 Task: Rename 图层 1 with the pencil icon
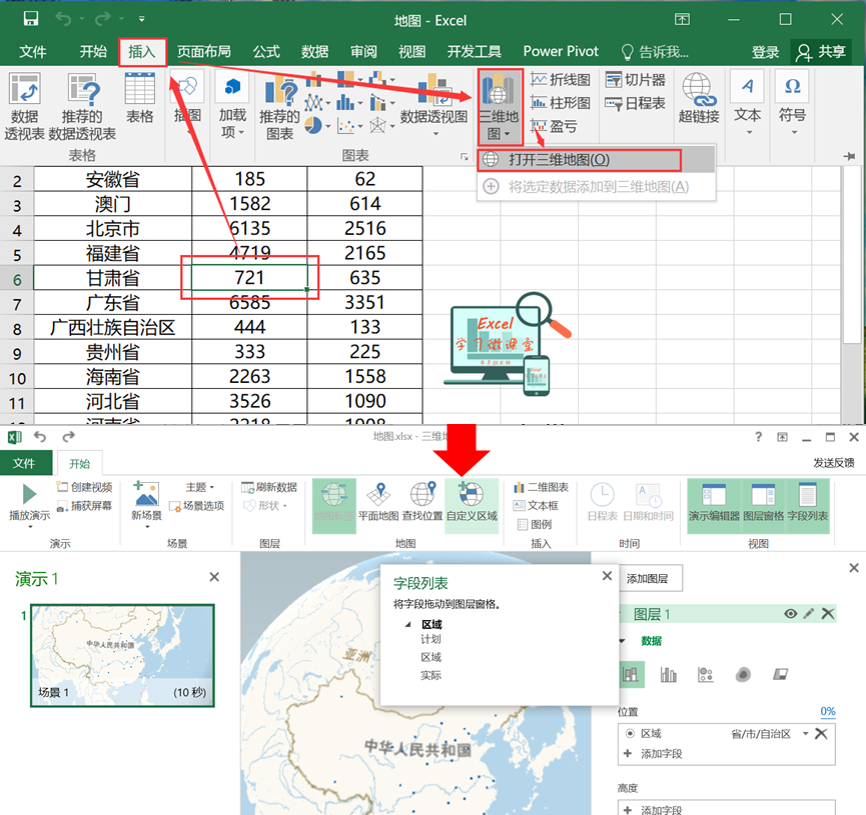809,613
